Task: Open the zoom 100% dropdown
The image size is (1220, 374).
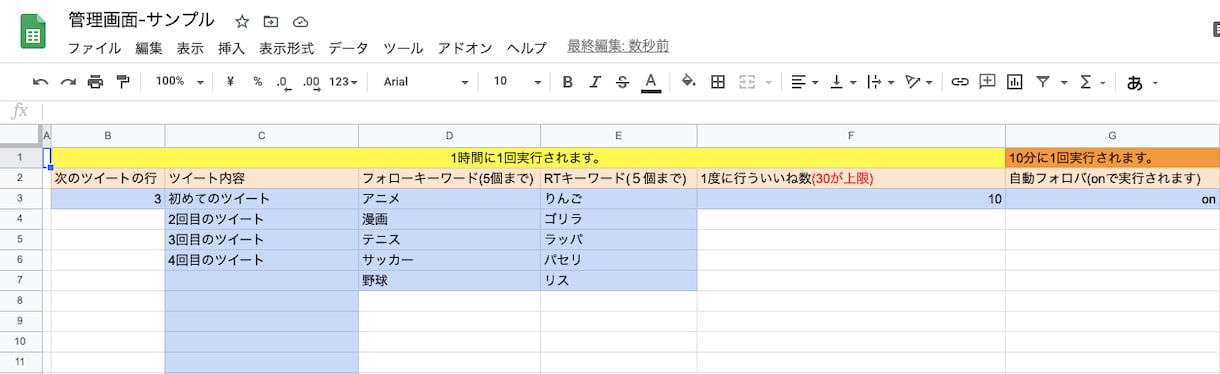Action: click(180, 82)
